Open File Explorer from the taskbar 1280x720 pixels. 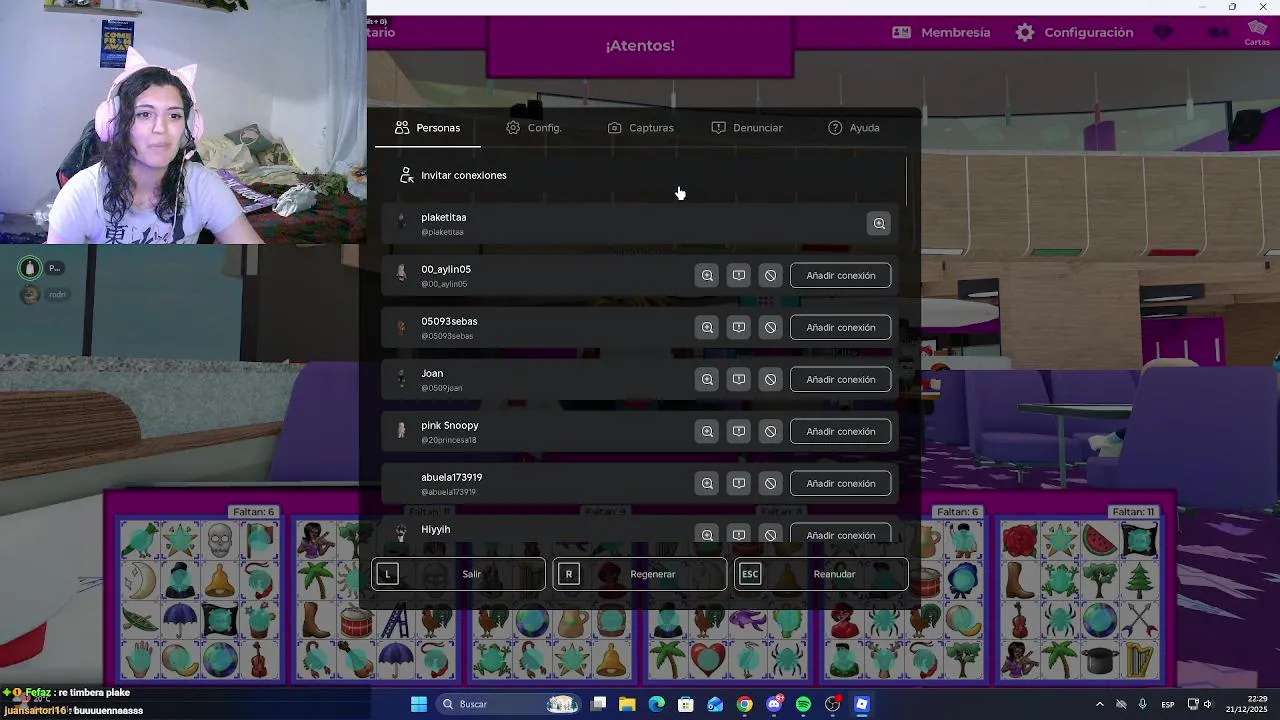pyautogui.click(x=627, y=704)
